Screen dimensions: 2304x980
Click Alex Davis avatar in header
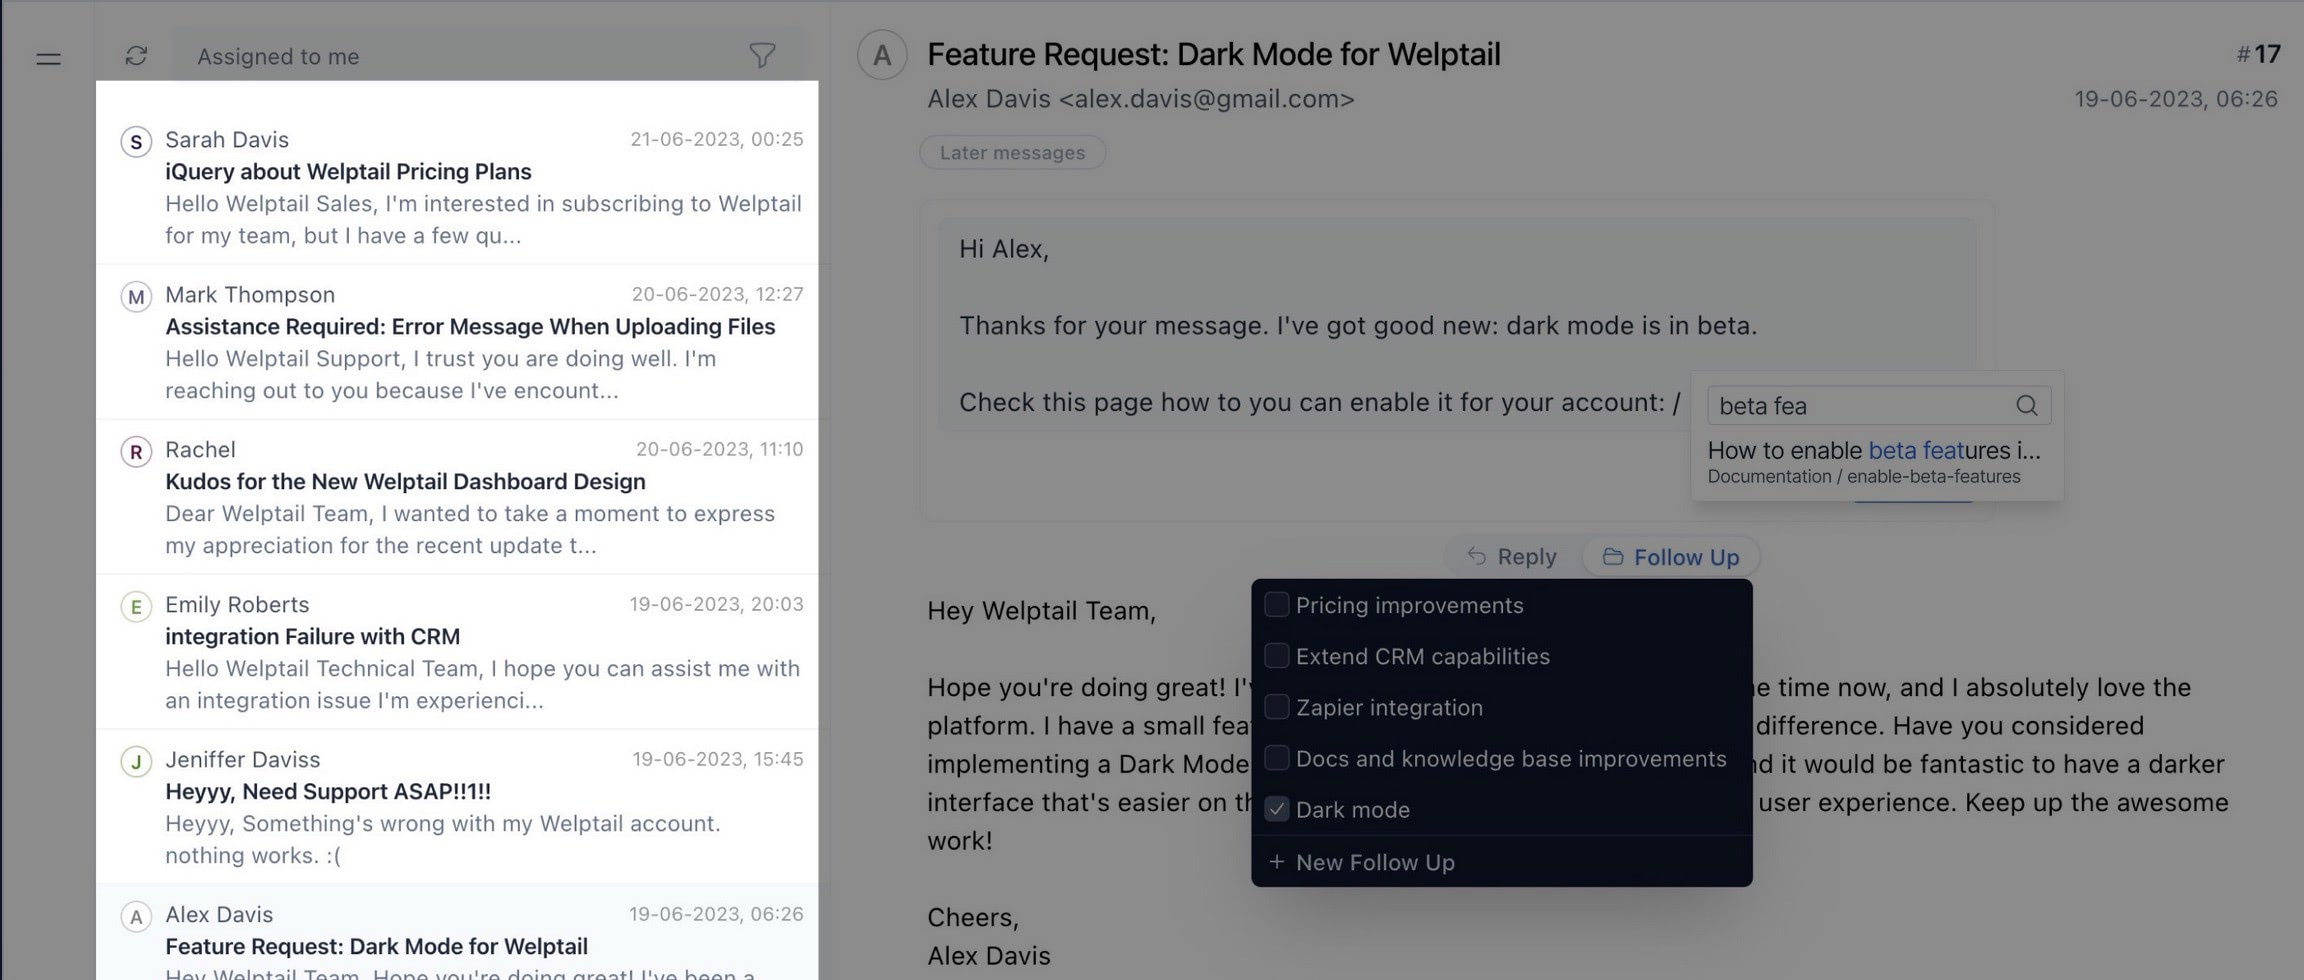click(x=881, y=55)
